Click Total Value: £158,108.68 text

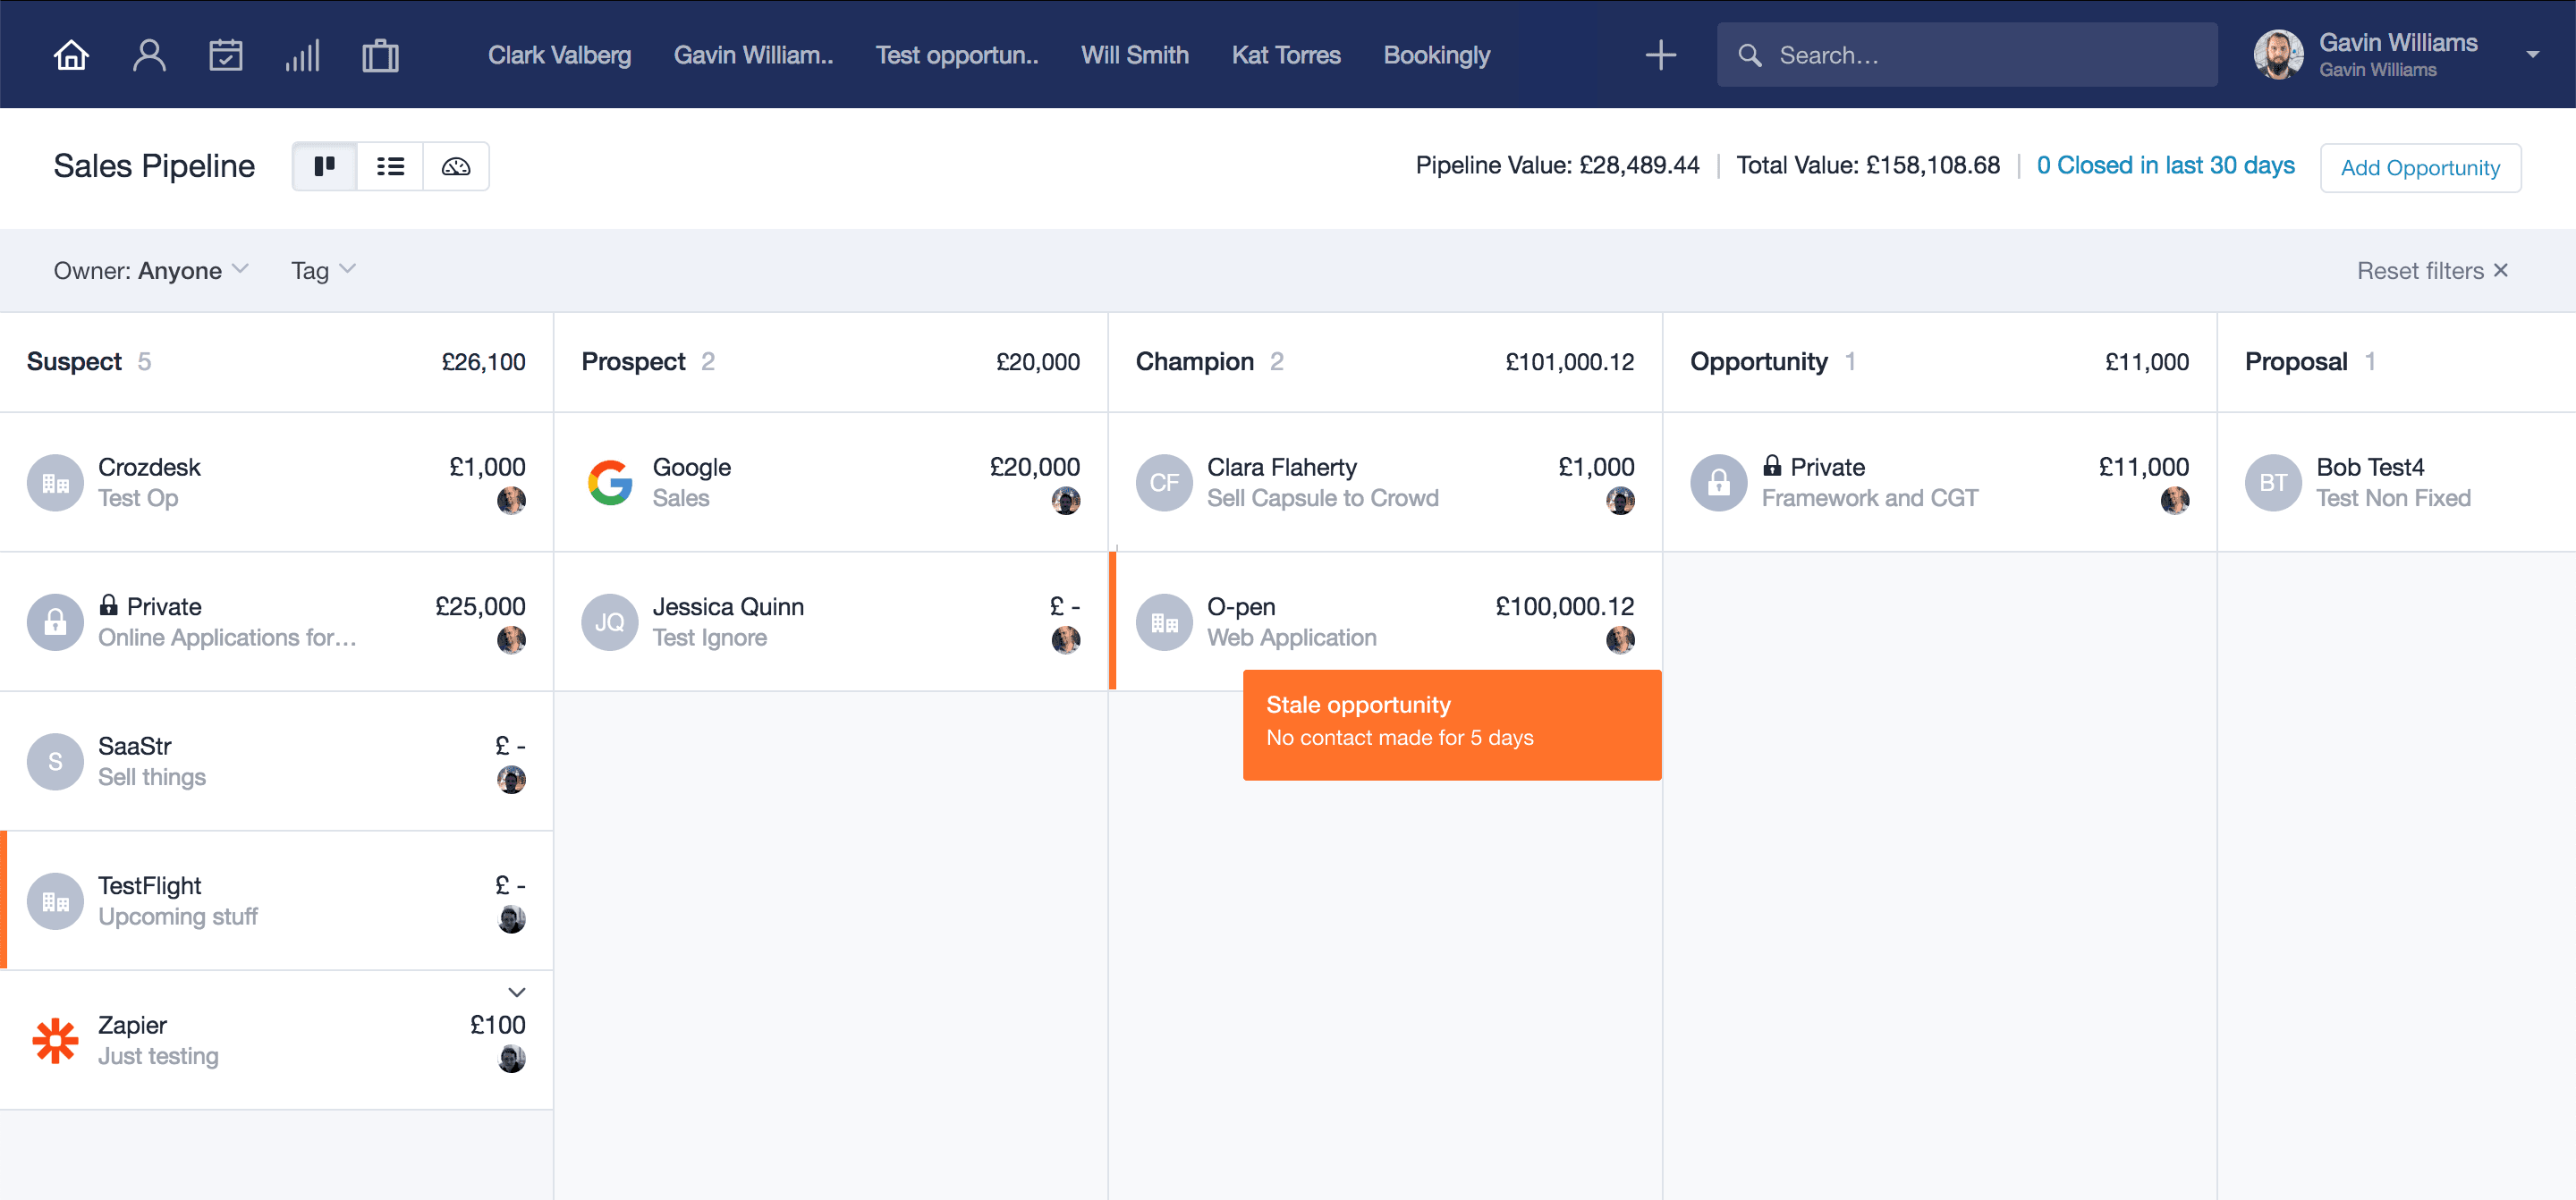pos(1868,165)
